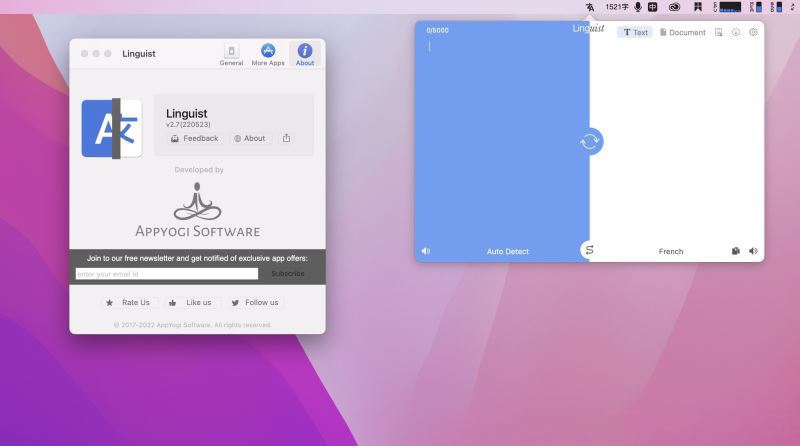Open the translator settings gear icon

tap(753, 32)
